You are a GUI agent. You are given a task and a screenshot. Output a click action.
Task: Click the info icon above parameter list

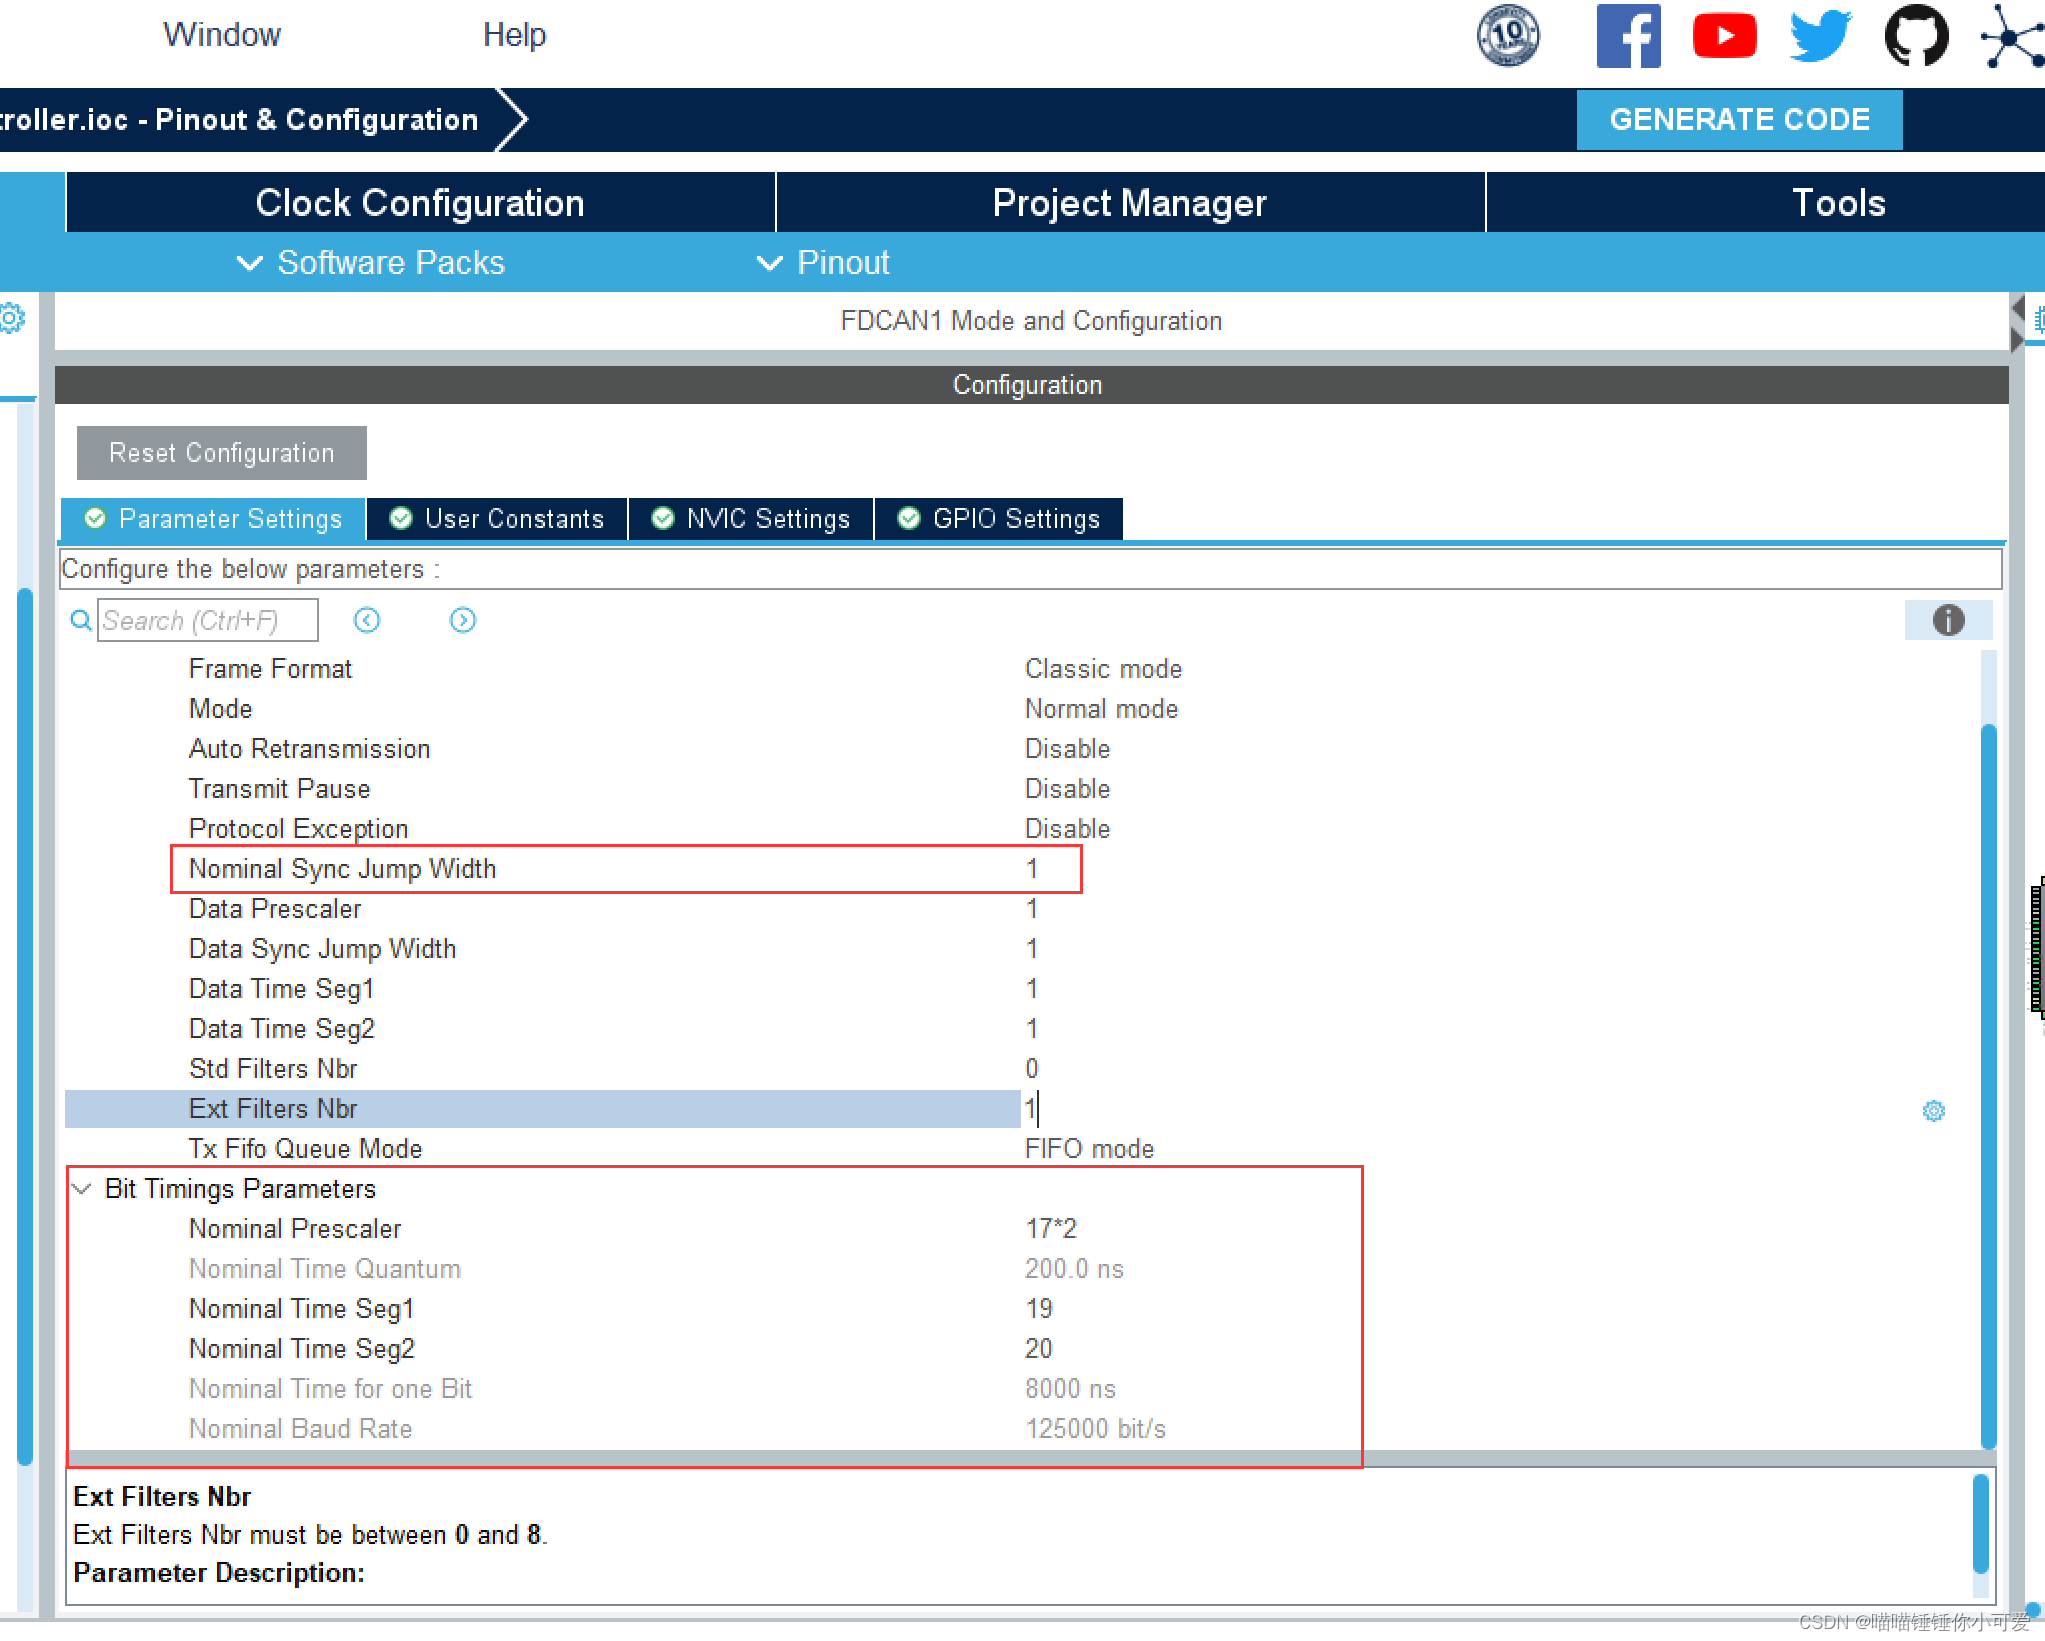click(1947, 620)
